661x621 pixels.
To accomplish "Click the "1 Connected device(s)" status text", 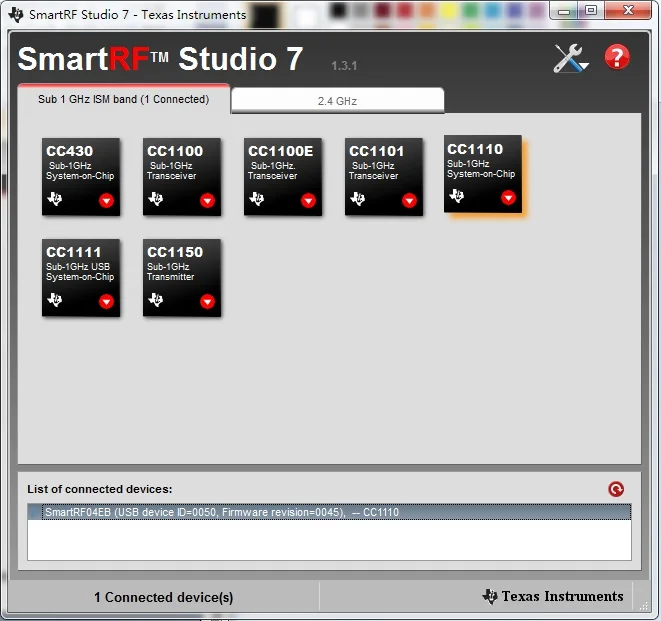I will point(164,597).
